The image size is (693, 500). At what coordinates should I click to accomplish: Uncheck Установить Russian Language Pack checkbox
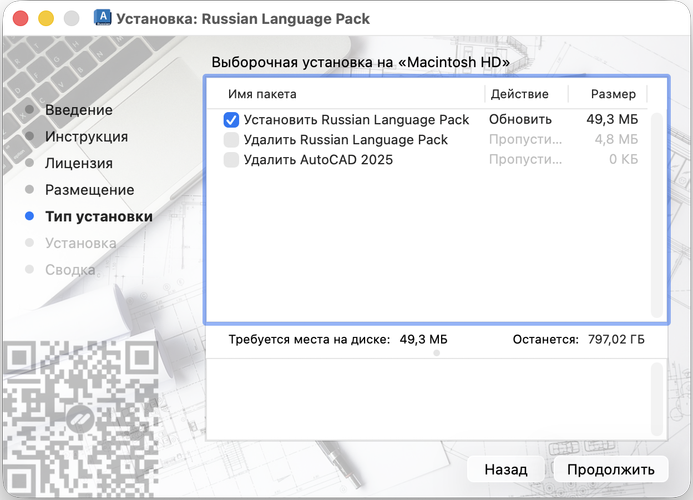pos(231,120)
